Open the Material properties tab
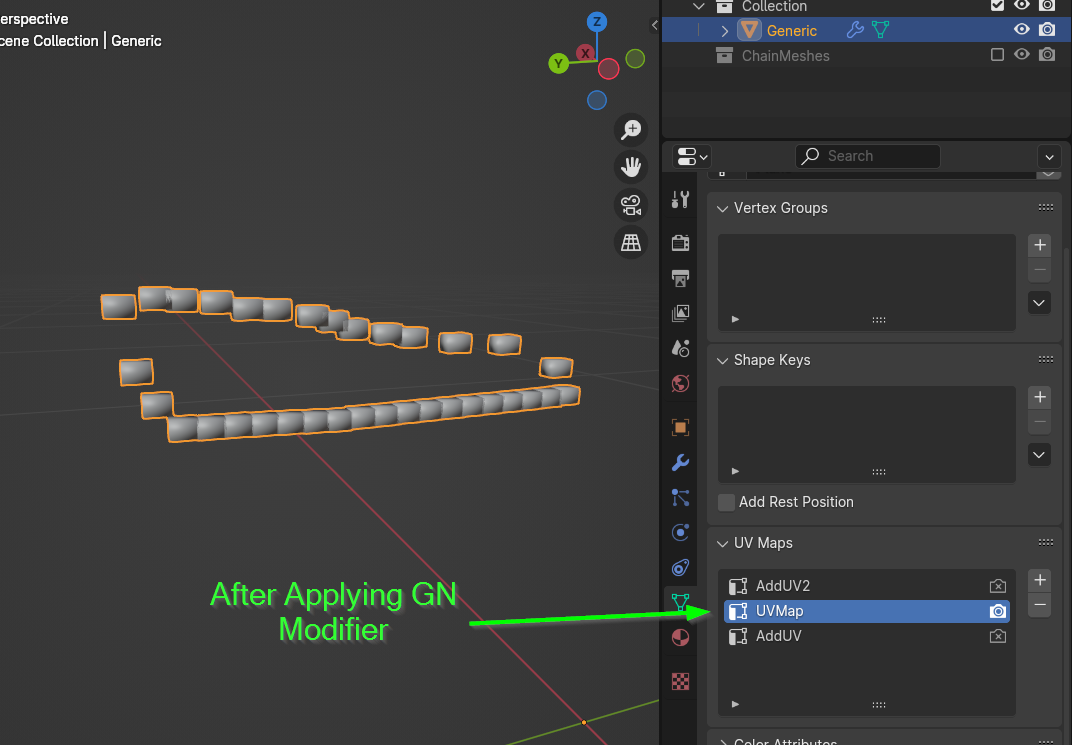The image size is (1072, 745). pyautogui.click(x=680, y=638)
